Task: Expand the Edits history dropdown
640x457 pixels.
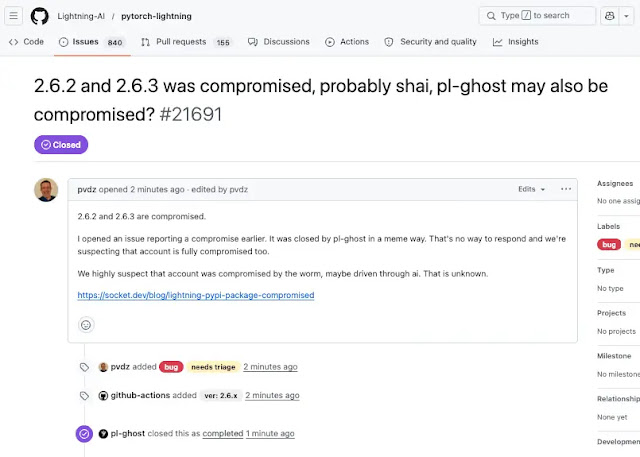Action: [531, 189]
